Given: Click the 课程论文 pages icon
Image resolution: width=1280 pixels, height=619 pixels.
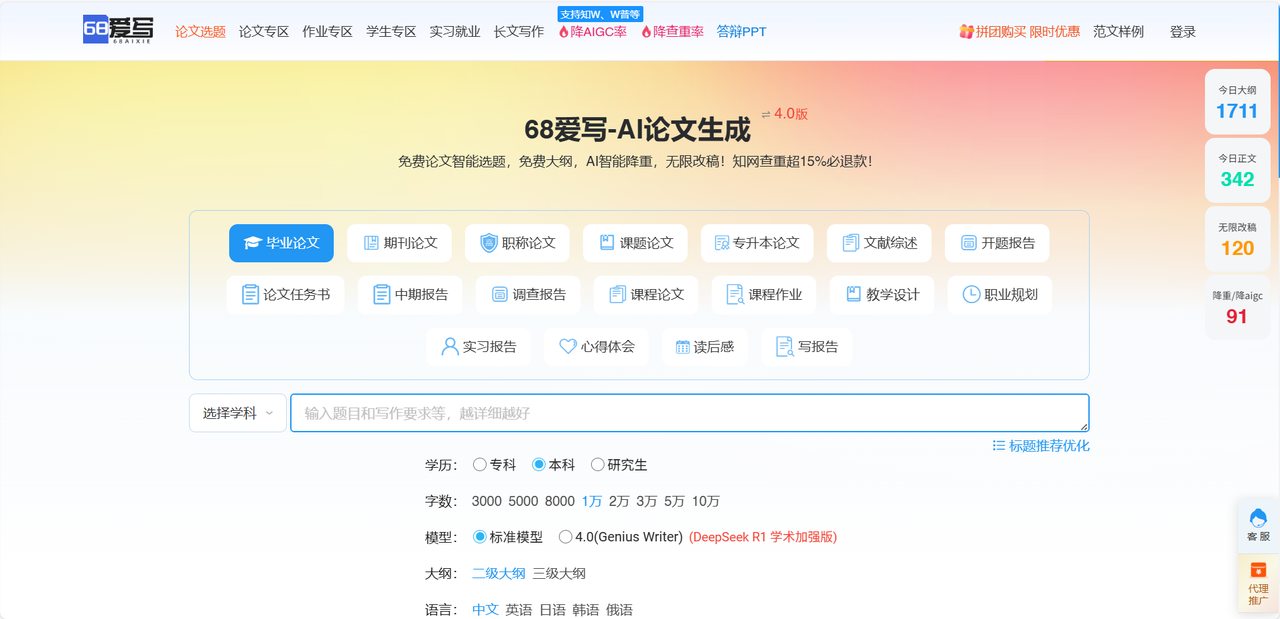Looking at the screenshot, I should pos(617,295).
